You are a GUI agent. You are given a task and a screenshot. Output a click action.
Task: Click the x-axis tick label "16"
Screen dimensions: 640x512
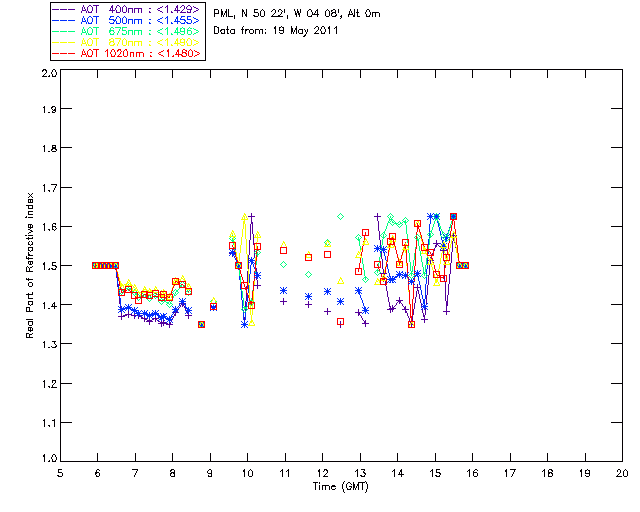(472, 473)
